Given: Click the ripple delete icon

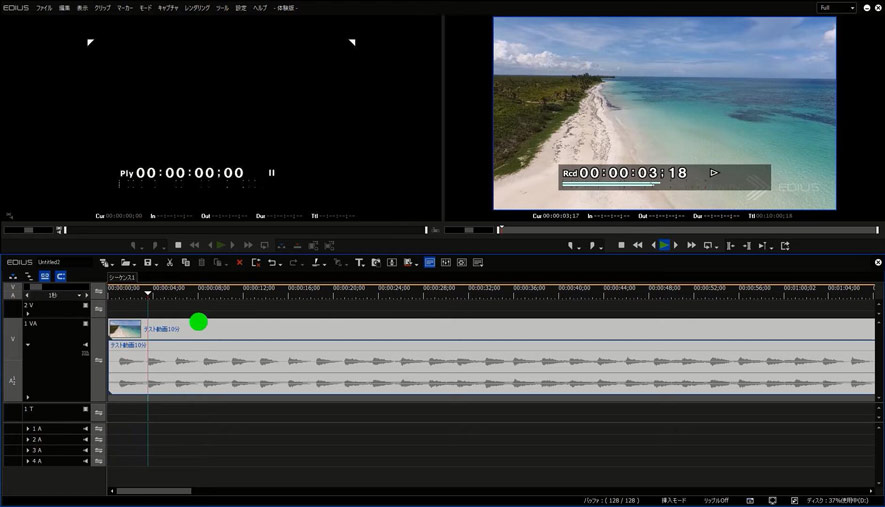Looking at the screenshot, I should pyautogui.click(x=256, y=263).
